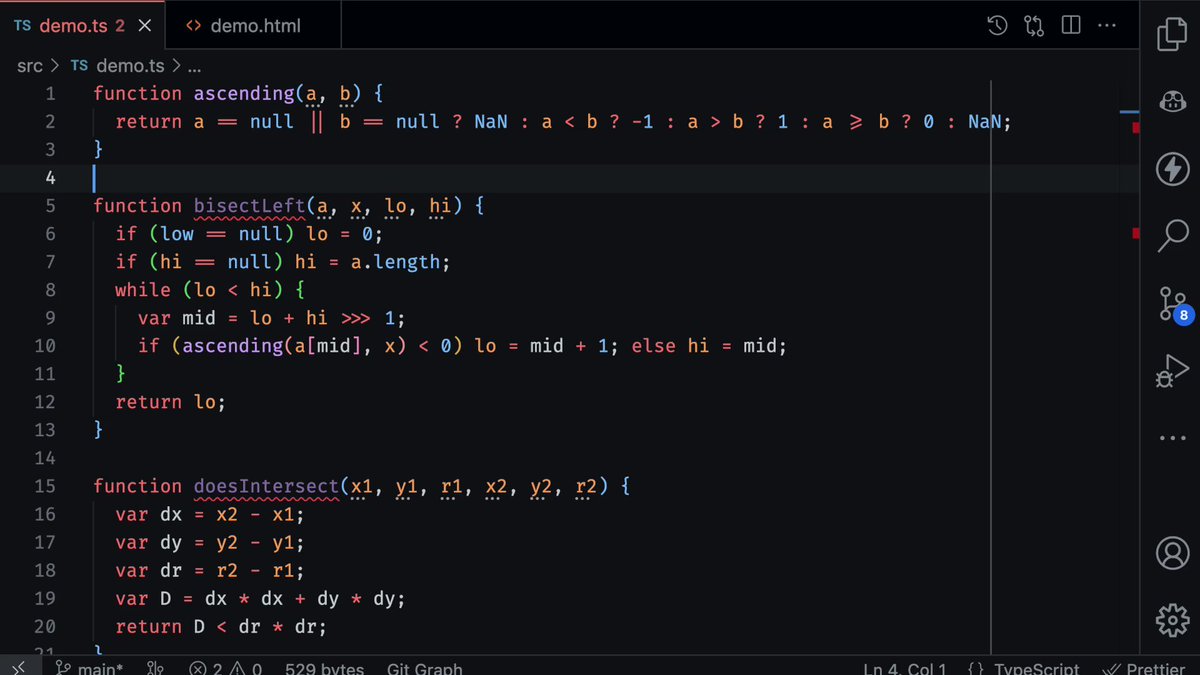Image resolution: width=1200 pixels, height=675 pixels.
Task: Show additional views ellipsis in activity bar
Action: (1172, 438)
